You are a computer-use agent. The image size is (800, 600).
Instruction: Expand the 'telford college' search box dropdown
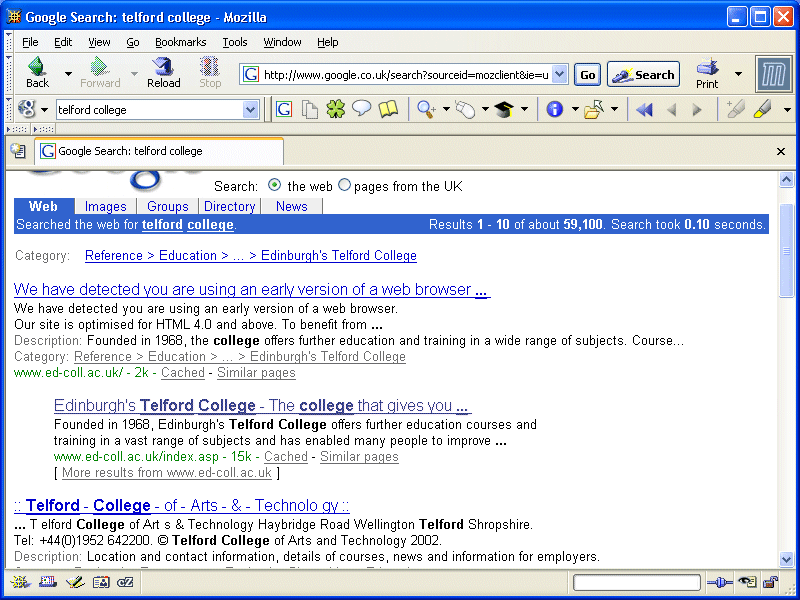click(x=250, y=109)
